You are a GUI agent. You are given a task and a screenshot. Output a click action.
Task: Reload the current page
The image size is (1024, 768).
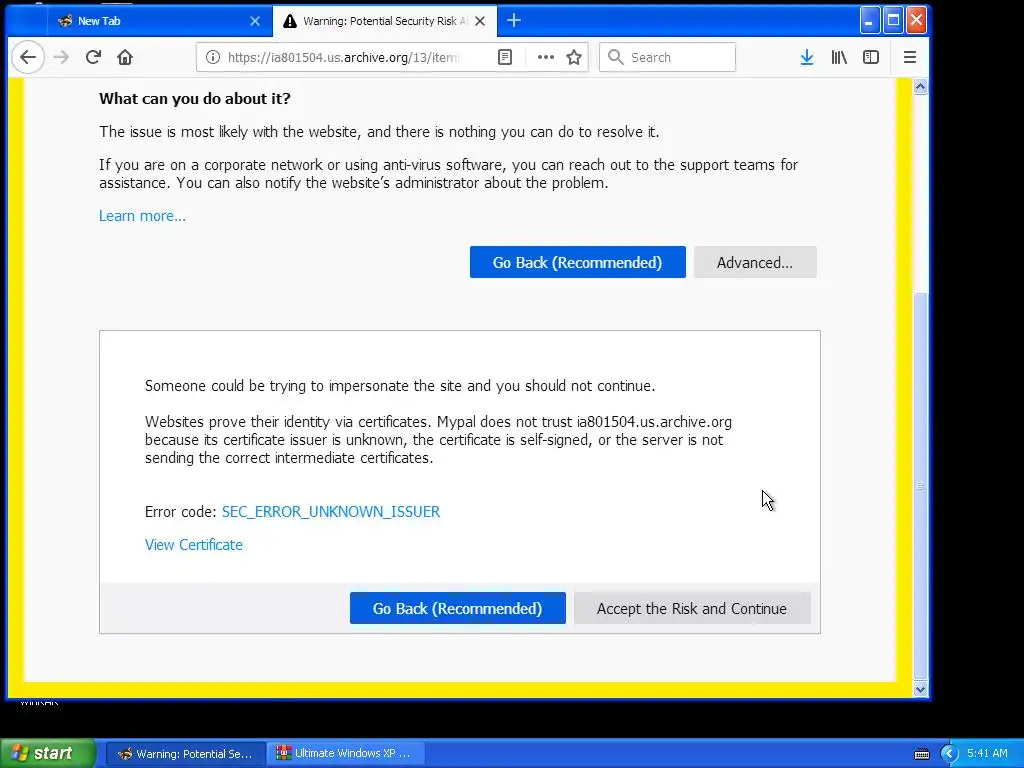click(x=93, y=57)
